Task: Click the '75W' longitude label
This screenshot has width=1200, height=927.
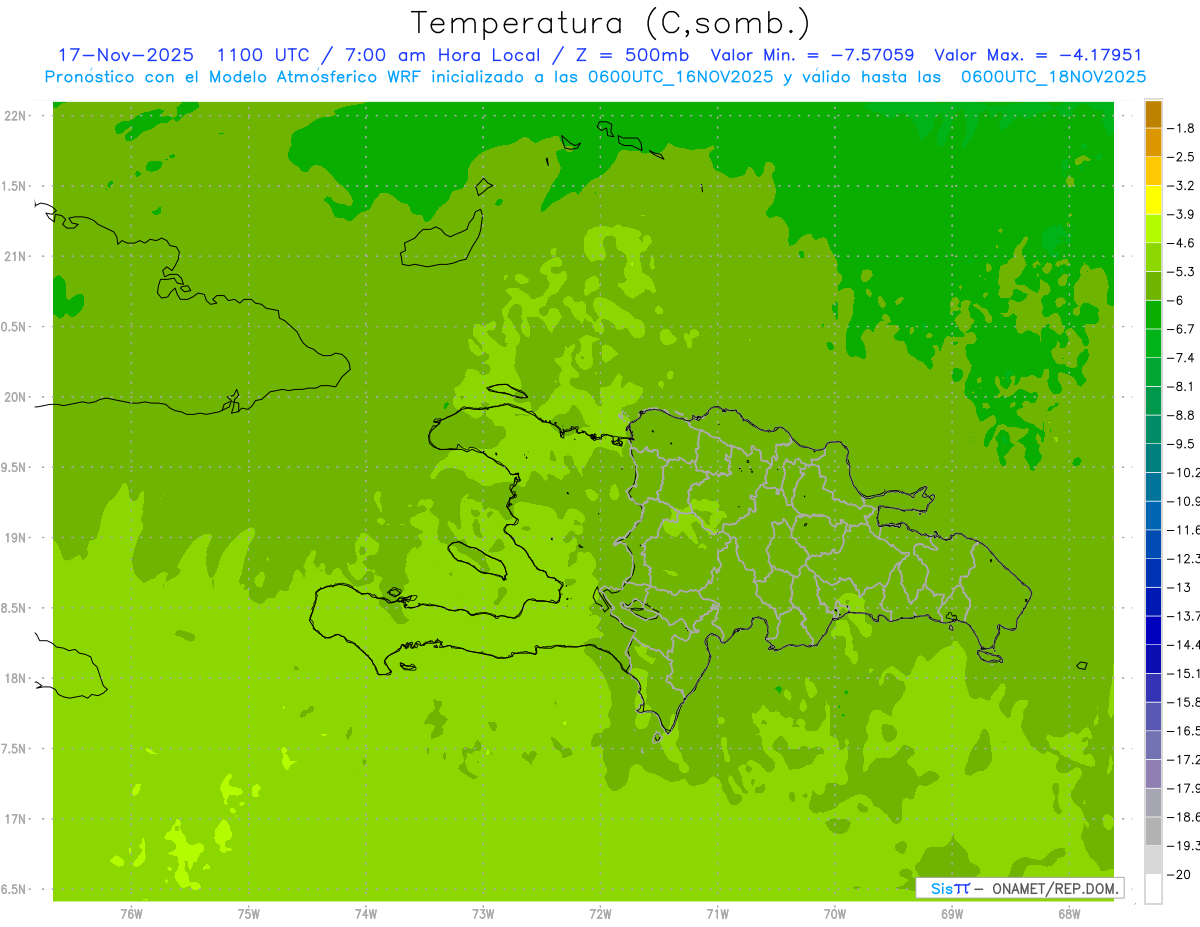Action: point(249,914)
